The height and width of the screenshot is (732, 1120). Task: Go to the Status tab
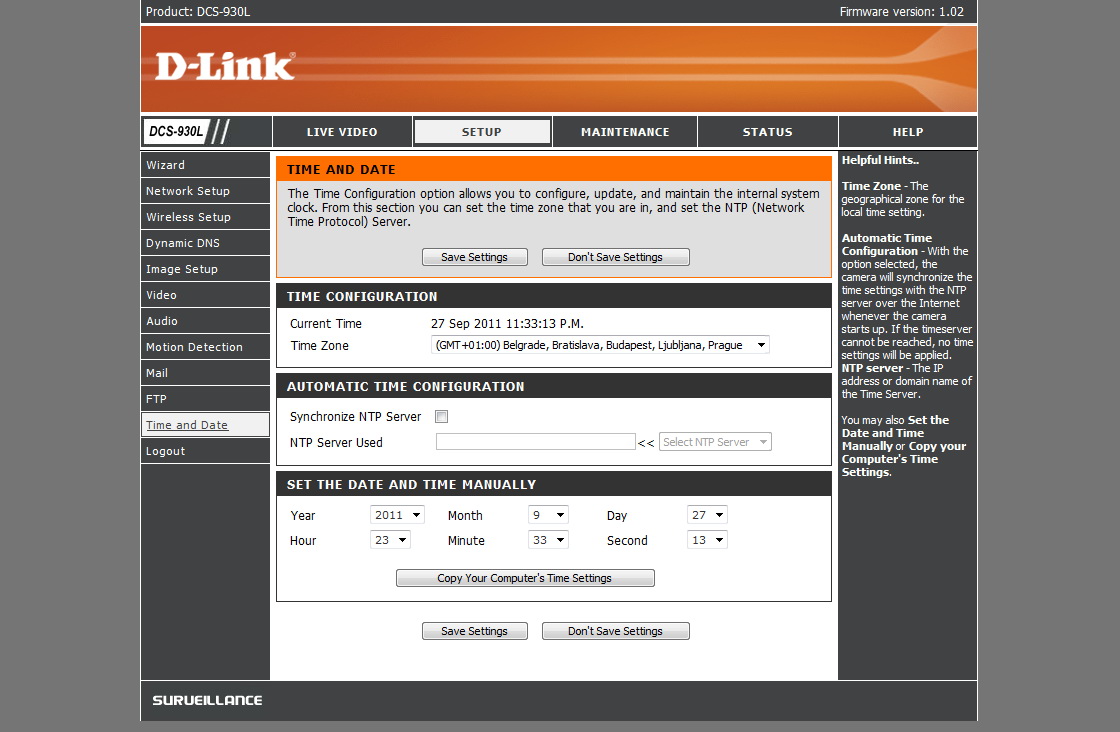pos(767,132)
